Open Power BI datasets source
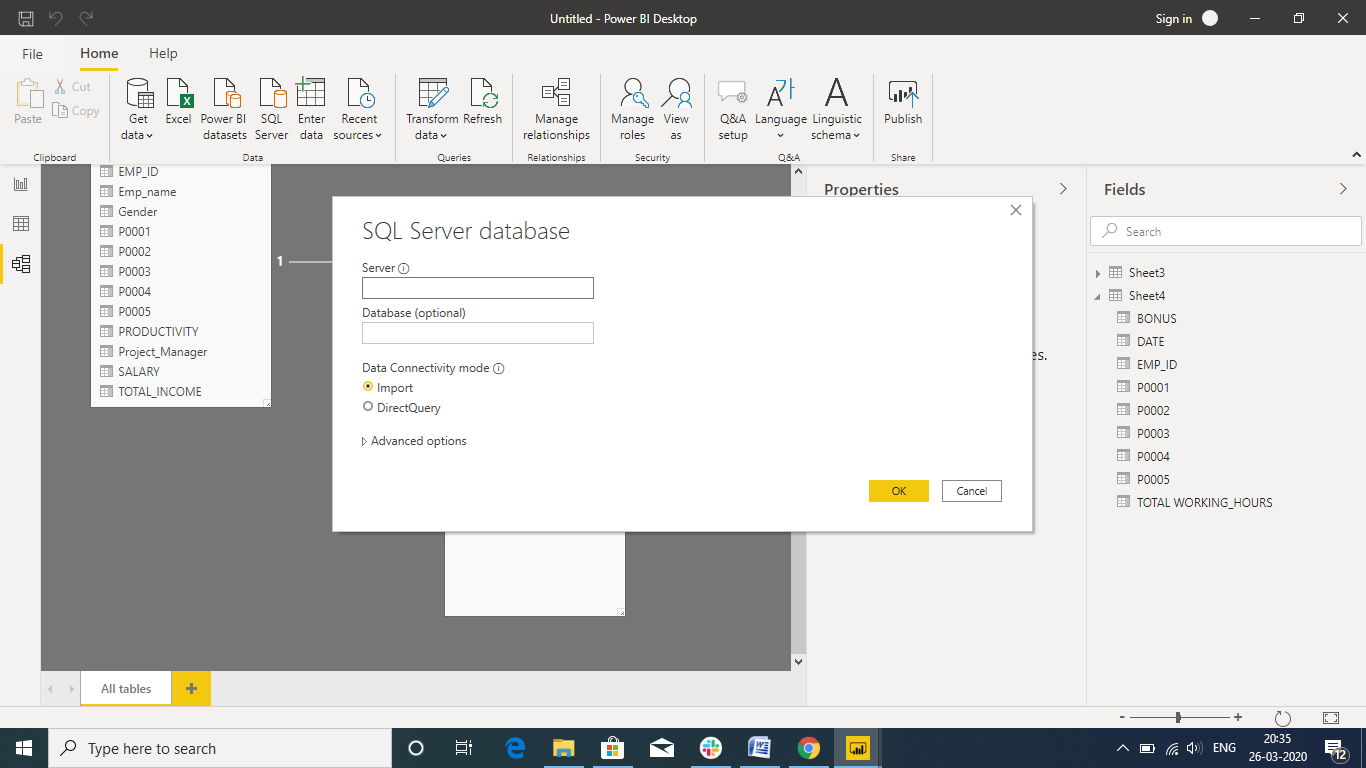 pos(224,110)
